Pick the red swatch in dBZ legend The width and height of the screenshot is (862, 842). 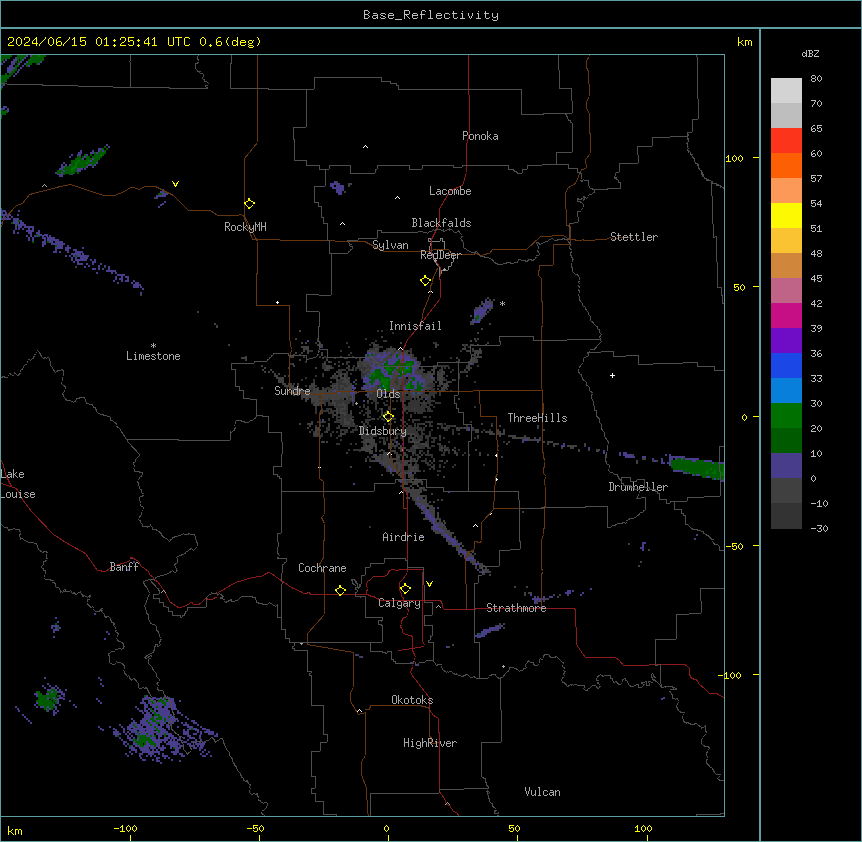[x=786, y=140]
